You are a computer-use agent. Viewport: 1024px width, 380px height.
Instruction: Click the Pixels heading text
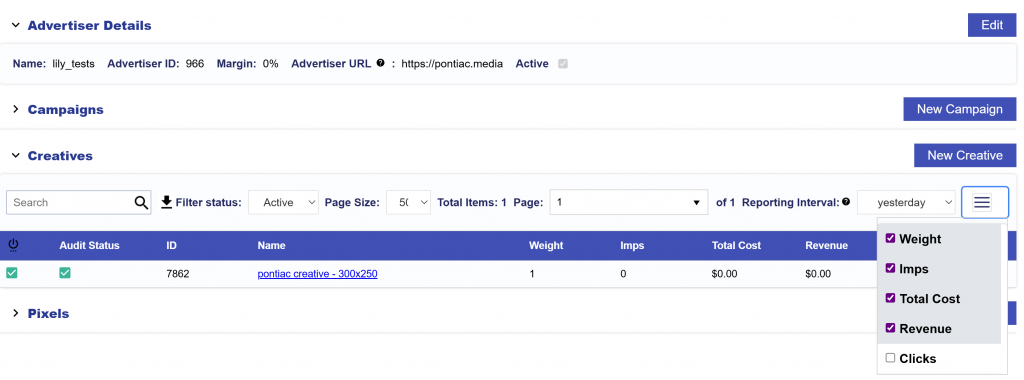click(48, 313)
